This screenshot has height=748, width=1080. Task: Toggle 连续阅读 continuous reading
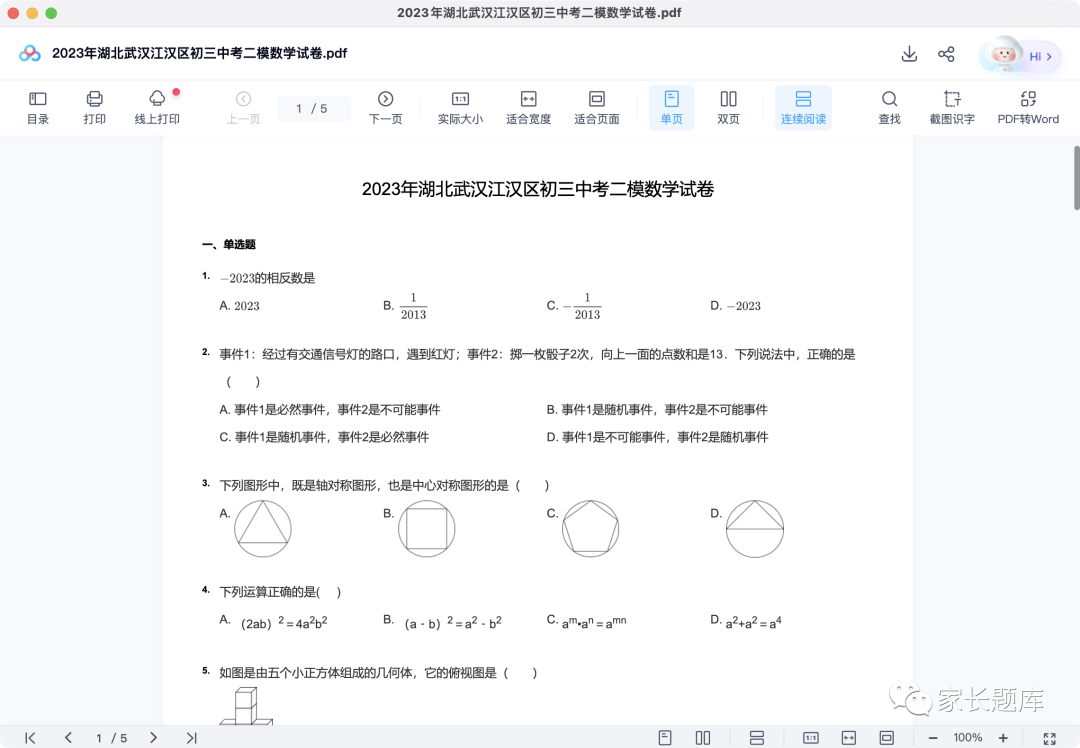[x=803, y=108]
